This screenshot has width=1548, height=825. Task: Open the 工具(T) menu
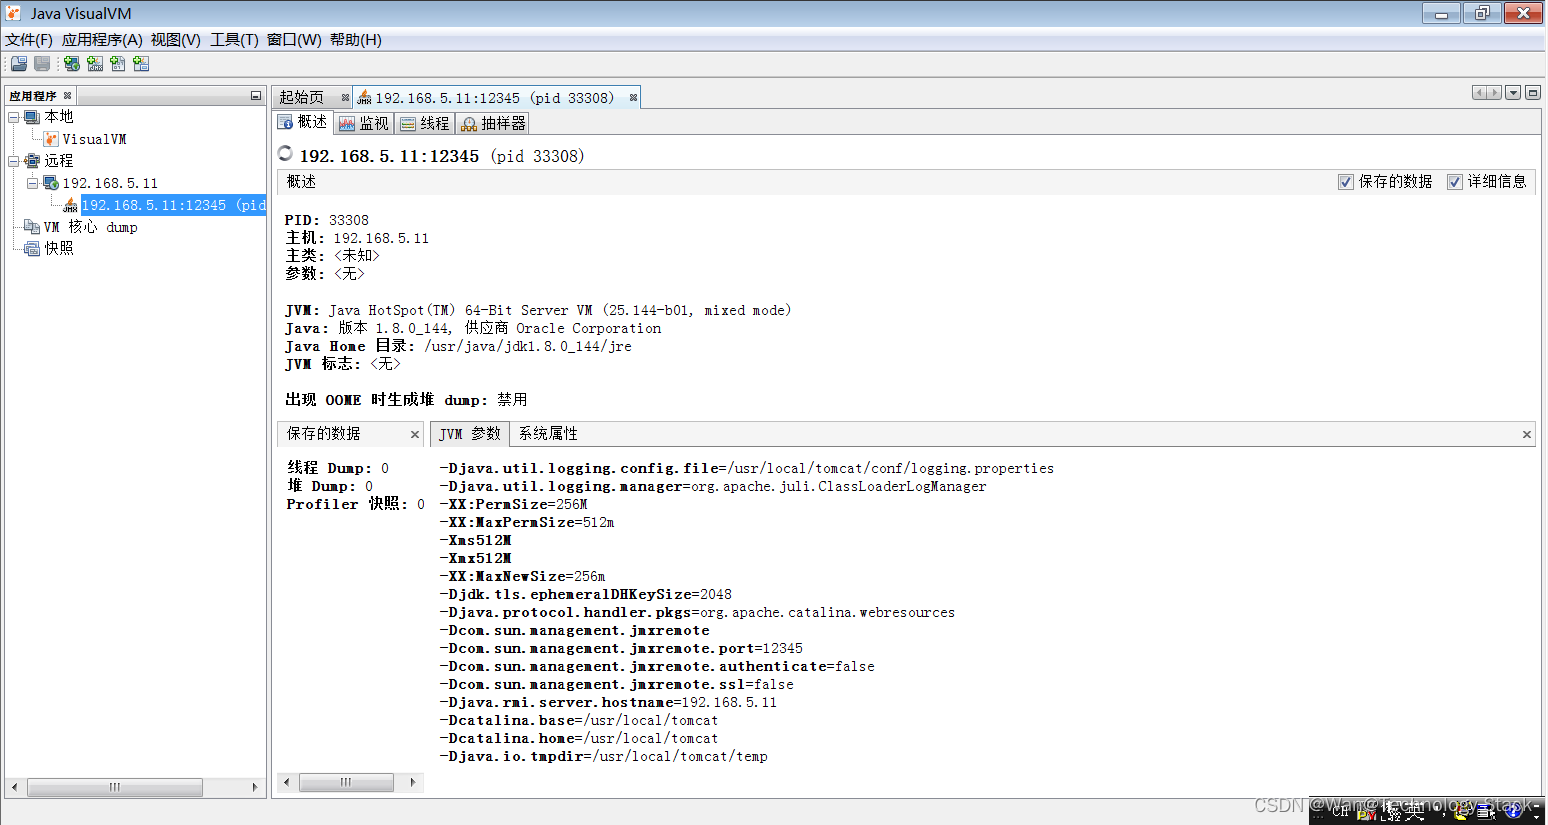(x=234, y=40)
